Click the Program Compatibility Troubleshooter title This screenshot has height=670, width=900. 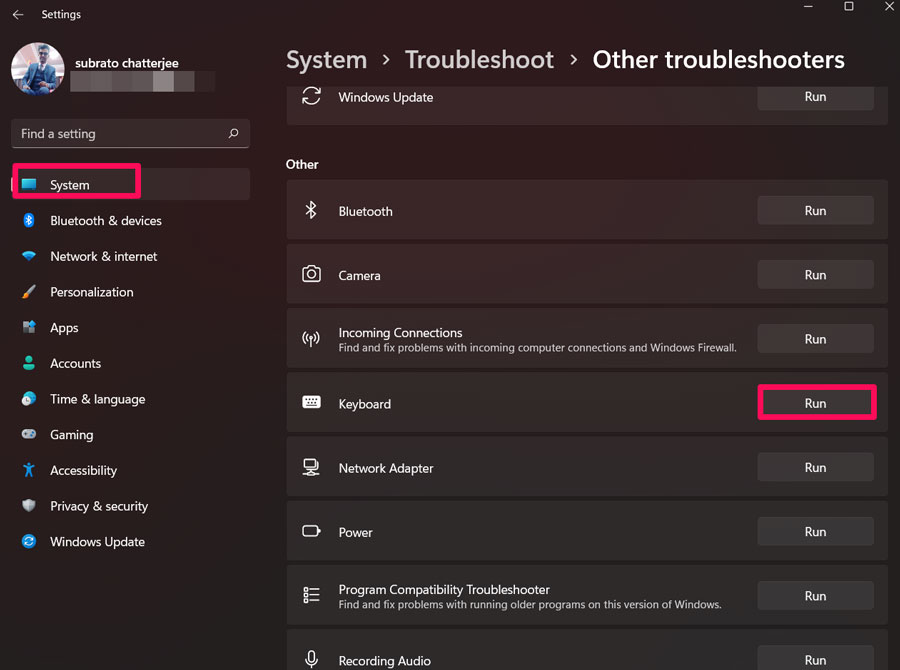pos(444,590)
